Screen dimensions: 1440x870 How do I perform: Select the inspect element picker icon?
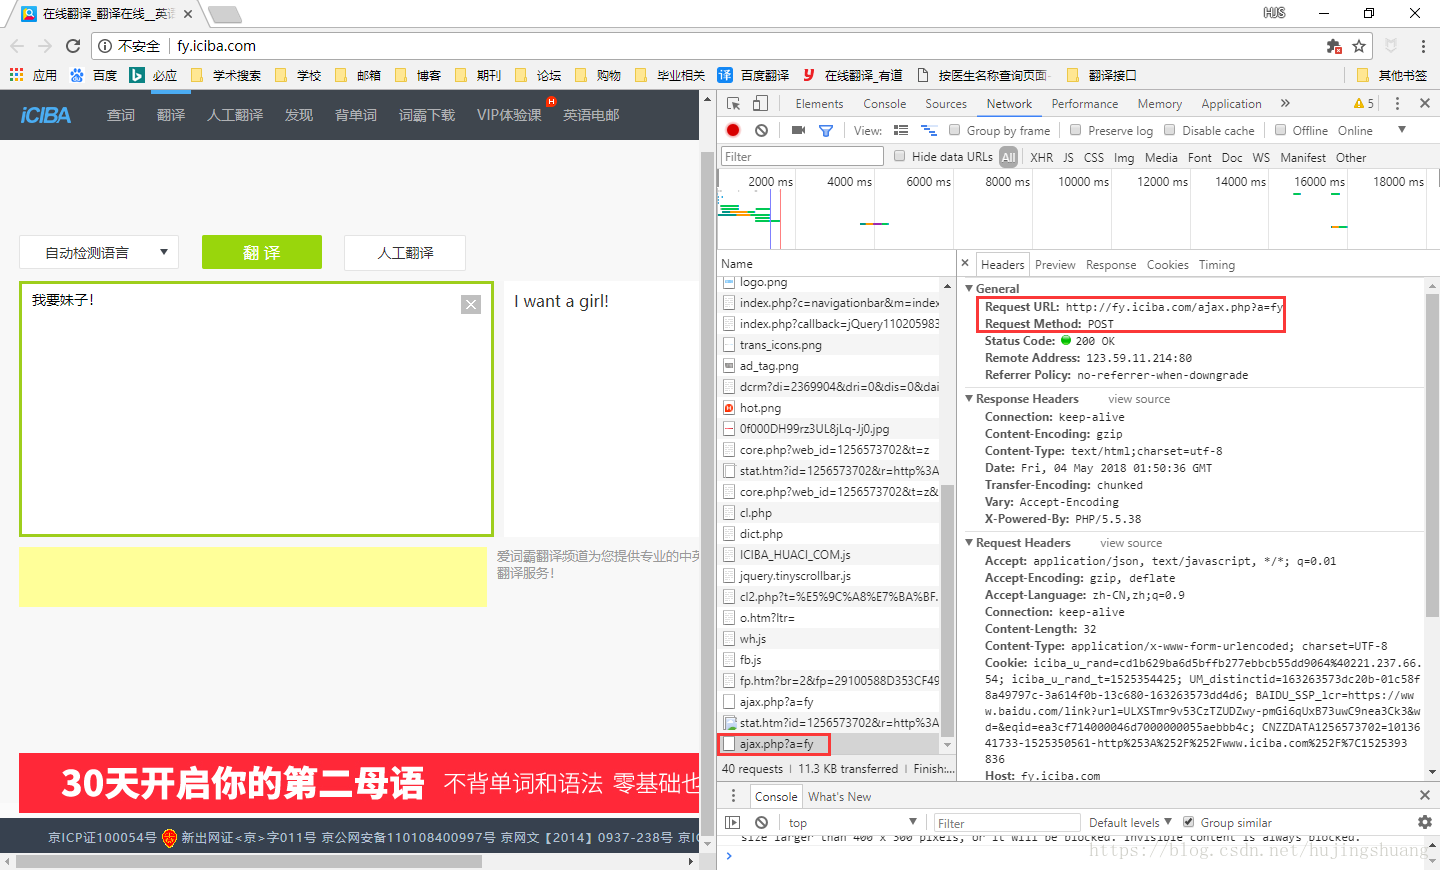(733, 104)
